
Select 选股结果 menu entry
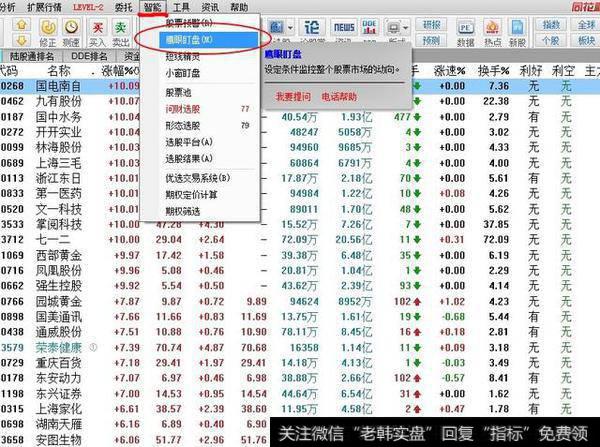pos(209,158)
